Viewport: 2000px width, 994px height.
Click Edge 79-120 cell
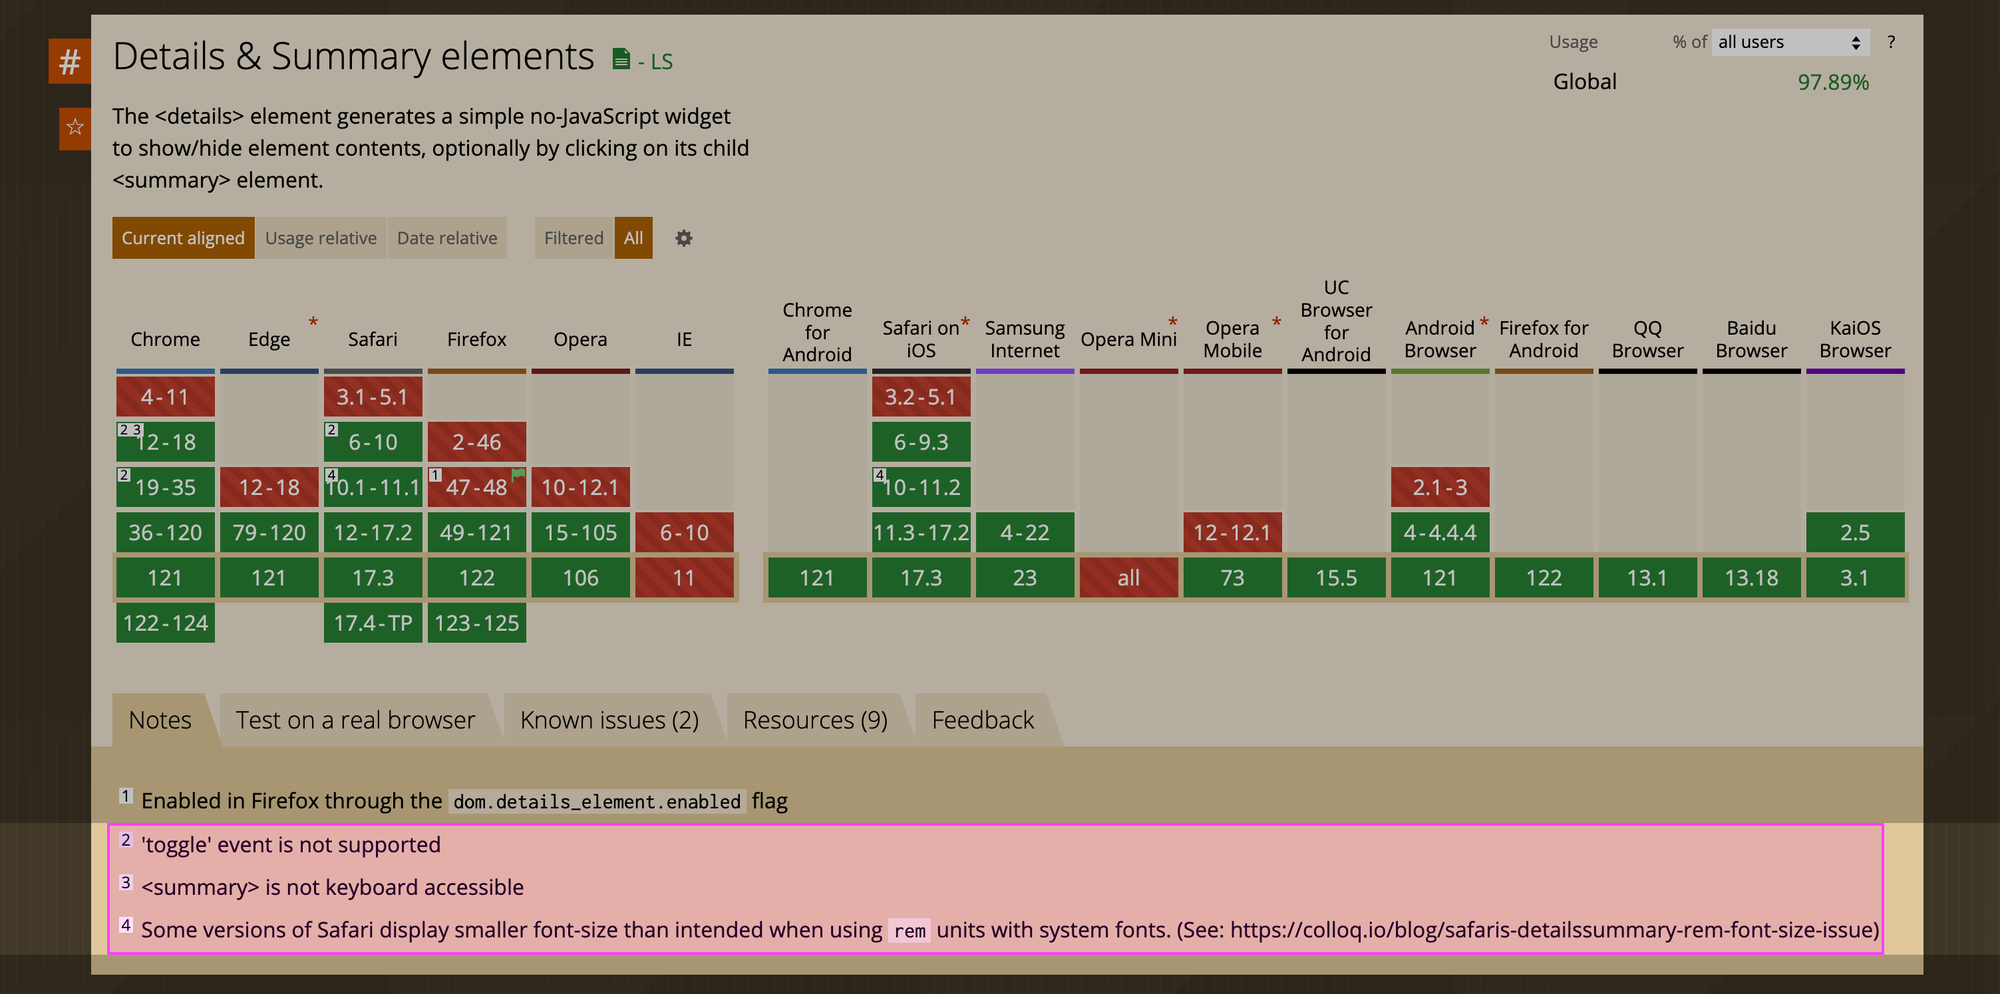coord(269,533)
